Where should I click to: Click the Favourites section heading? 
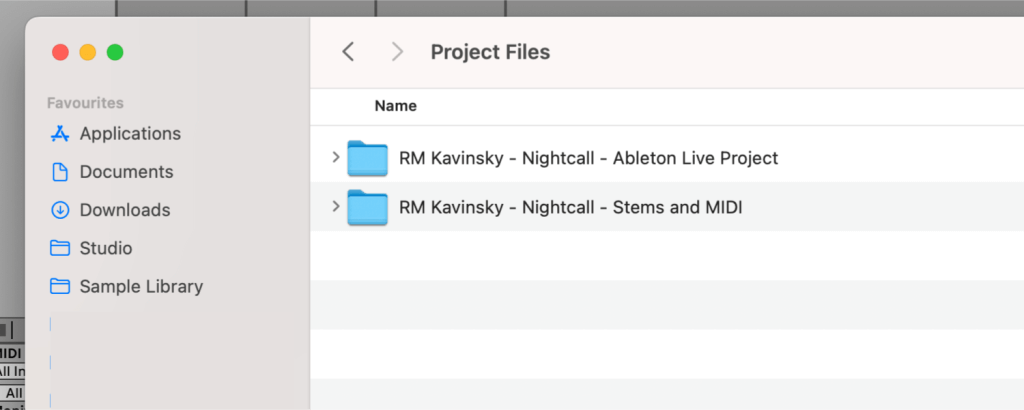(x=86, y=103)
